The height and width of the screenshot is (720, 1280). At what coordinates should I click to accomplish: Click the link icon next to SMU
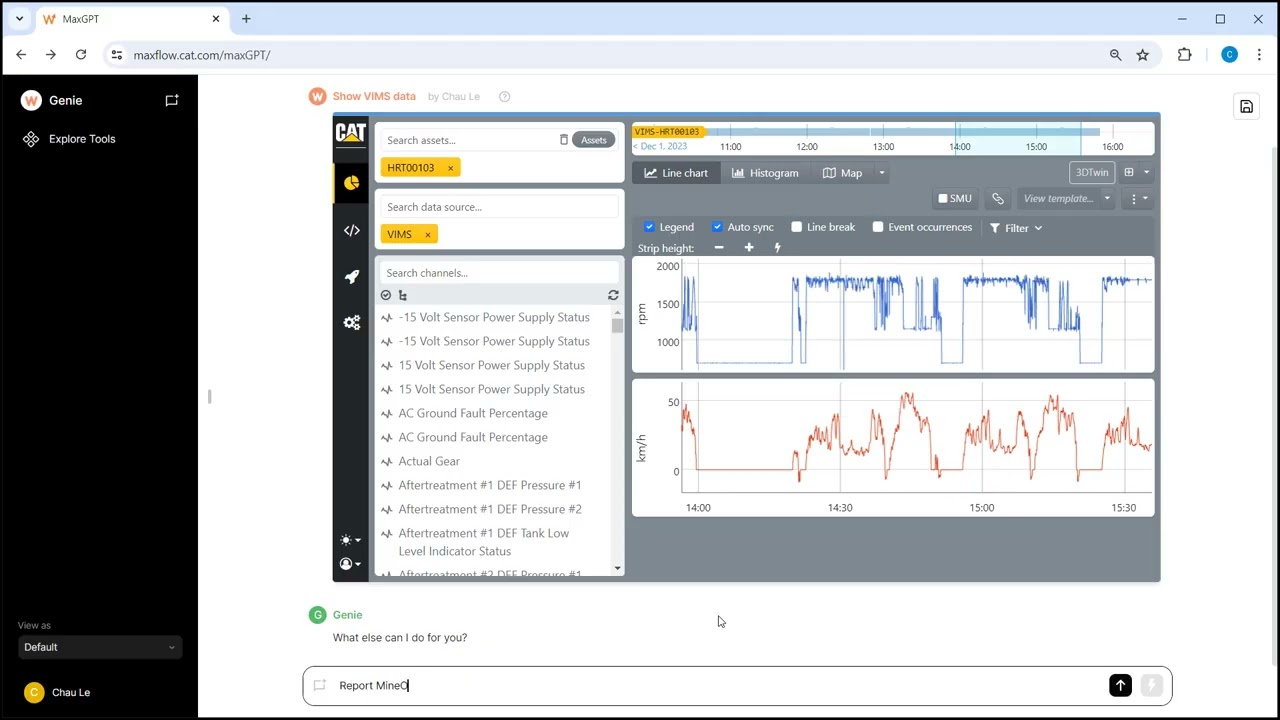[x=997, y=199]
